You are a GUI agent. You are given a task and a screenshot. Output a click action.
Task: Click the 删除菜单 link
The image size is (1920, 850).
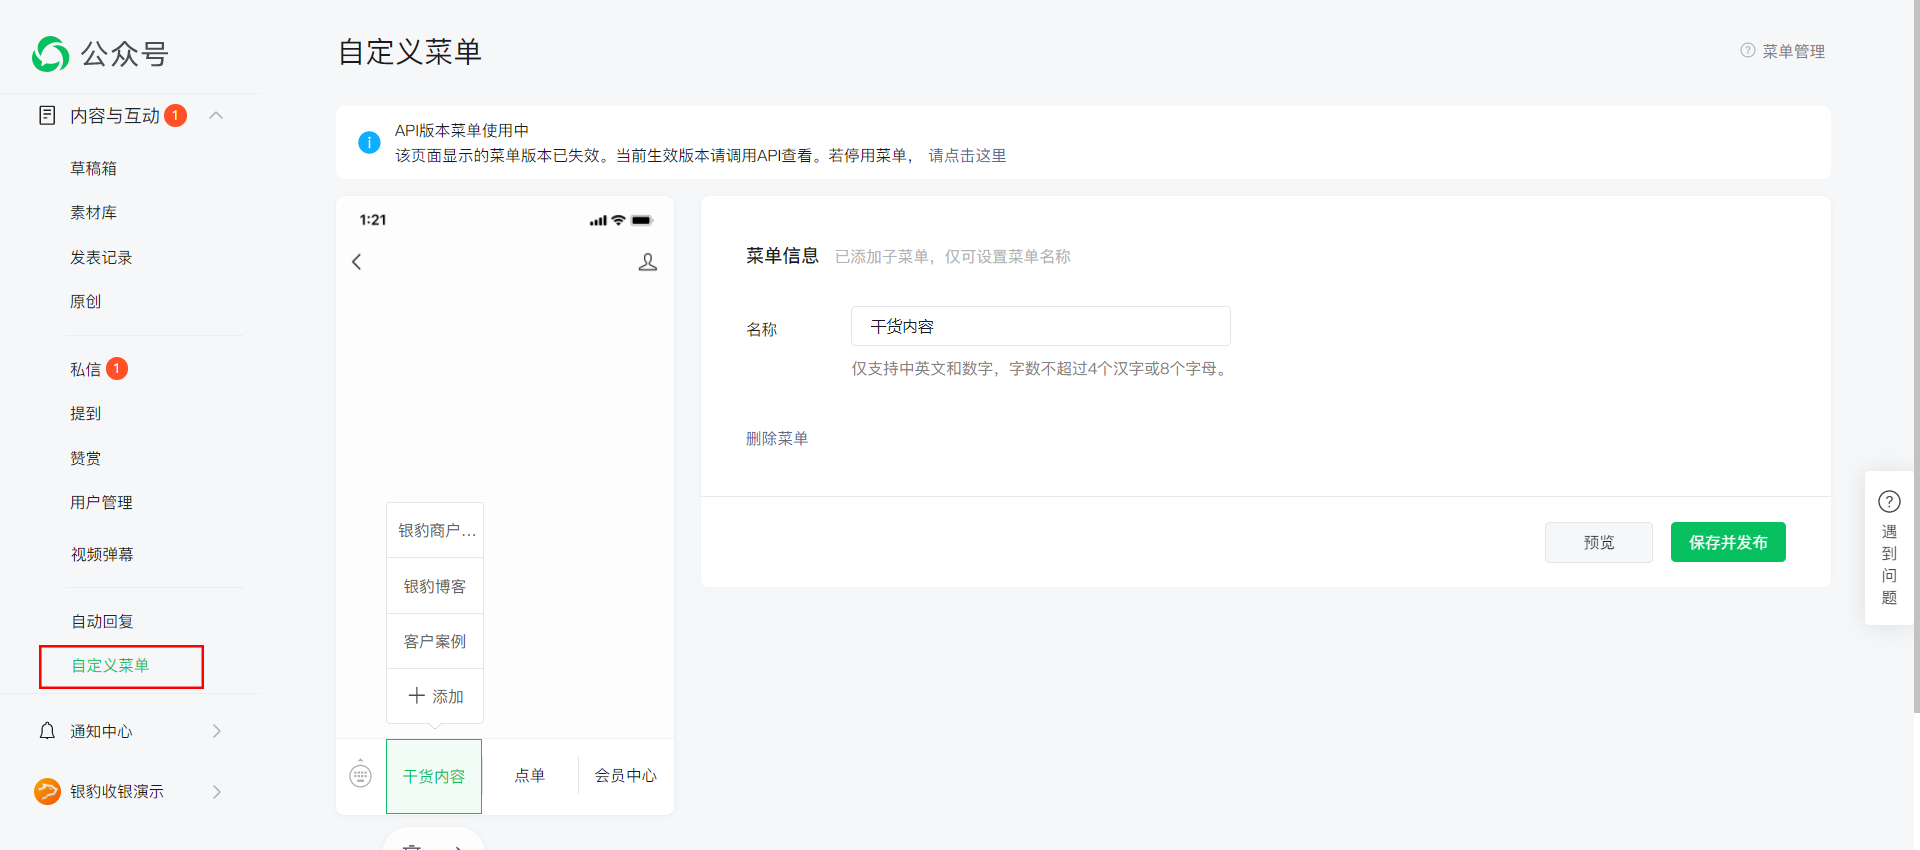tap(777, 438)
